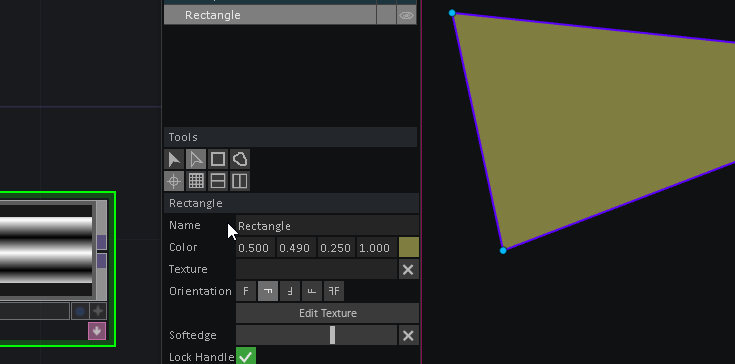This screenshot has height=364, width=735.
Task: Choose the freeform shape tool
Action: point(240,159)
